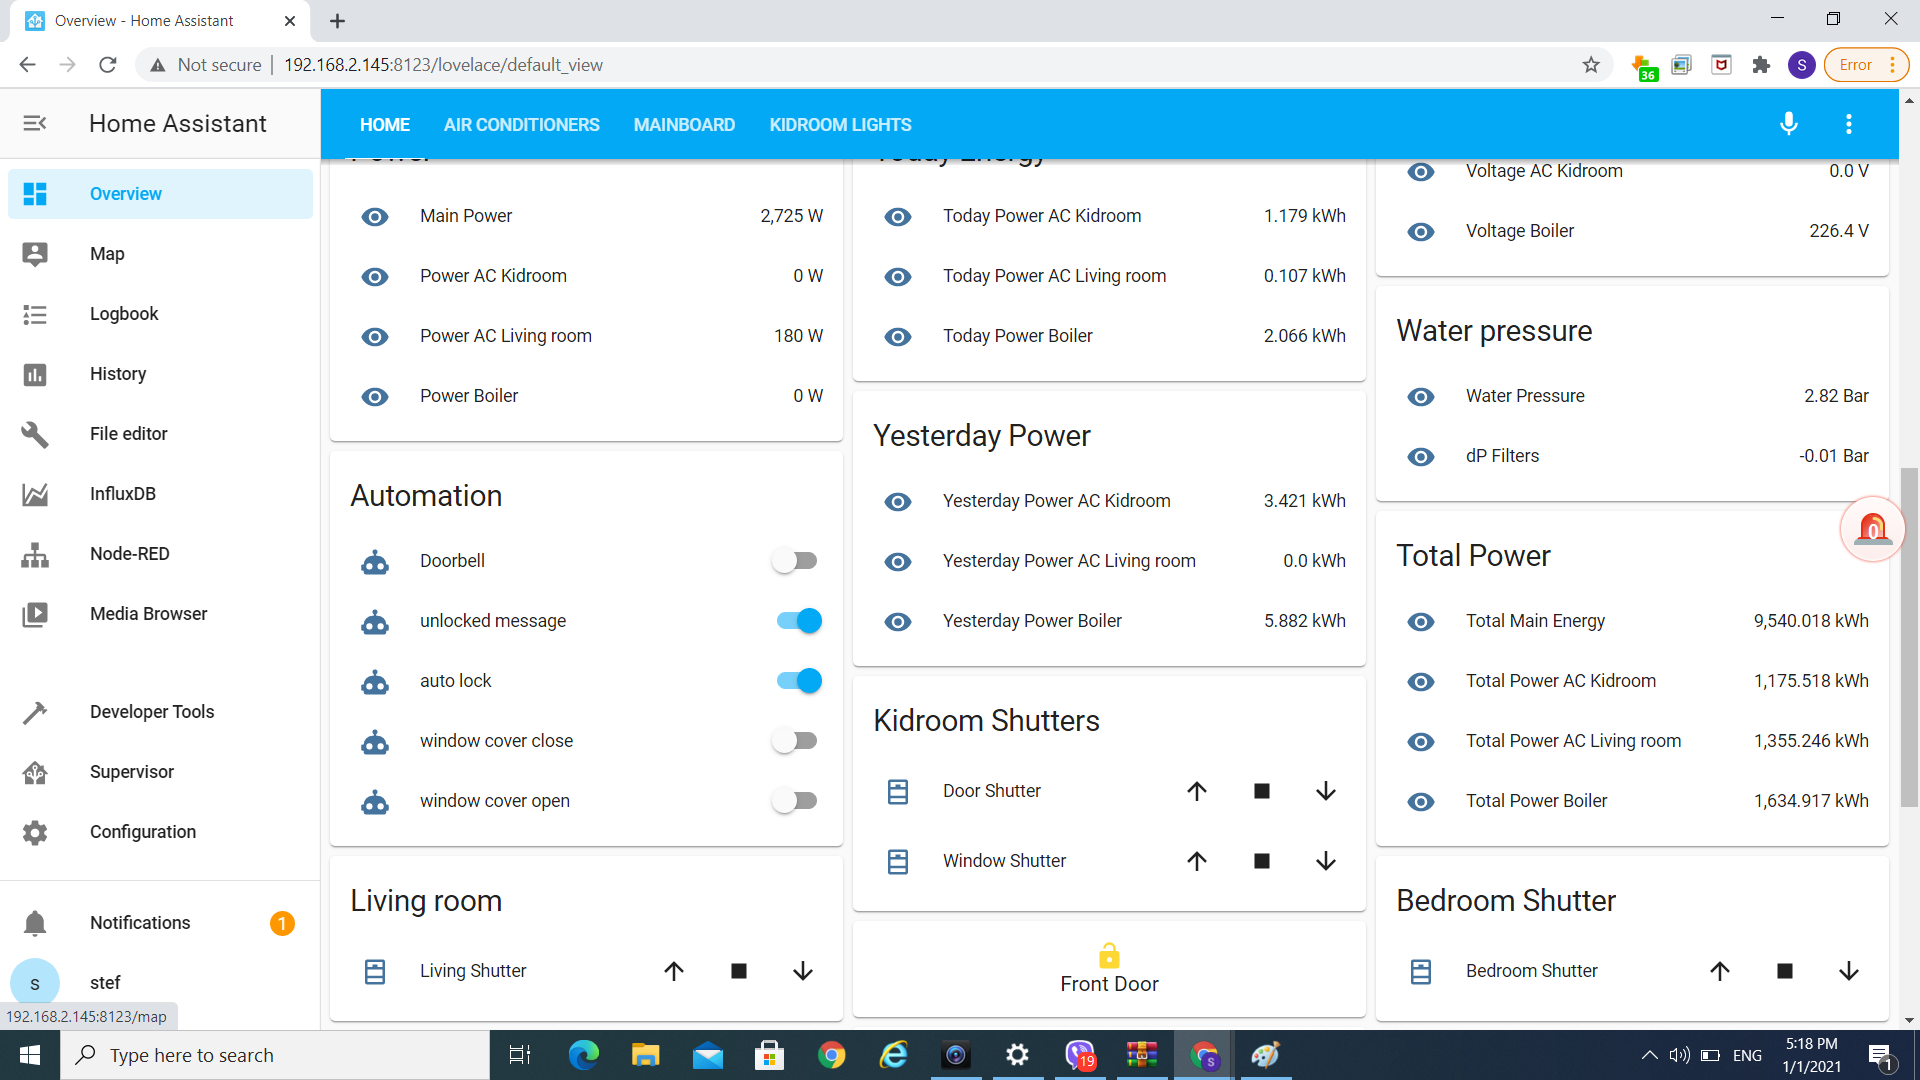
Task: Stop the Window Shutter
Action: tap(1262, 861)
